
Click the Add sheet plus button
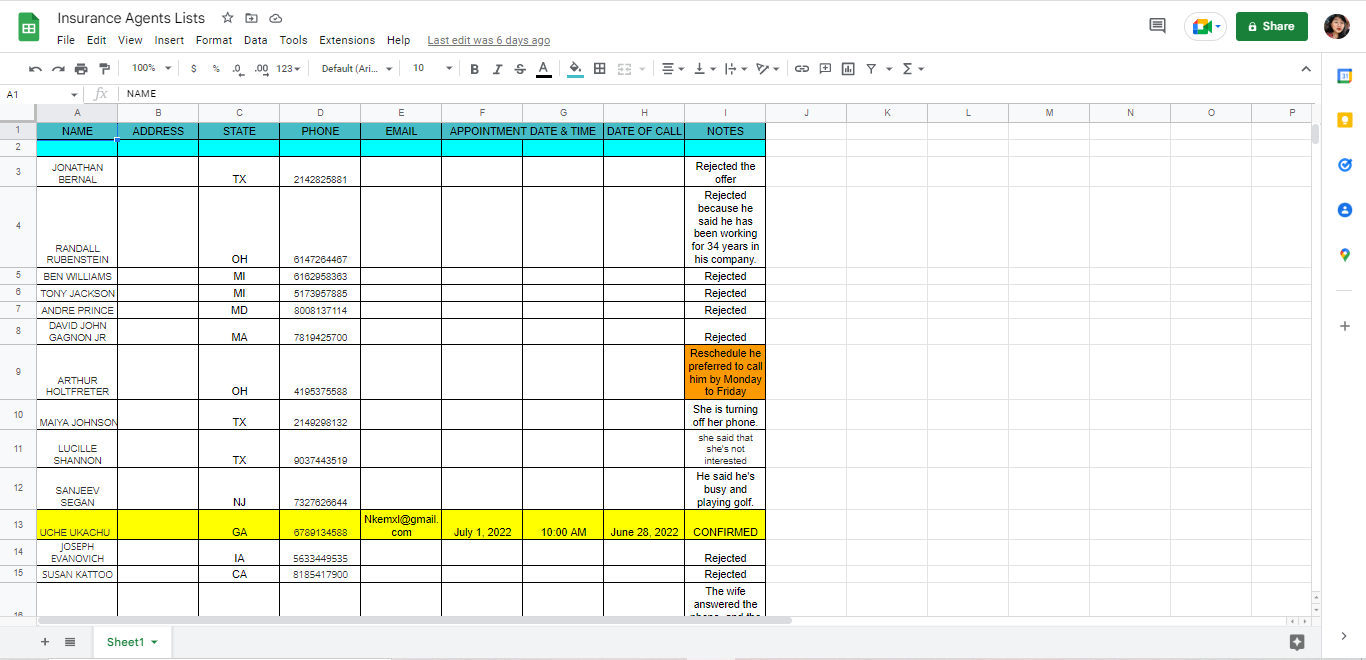44,642
